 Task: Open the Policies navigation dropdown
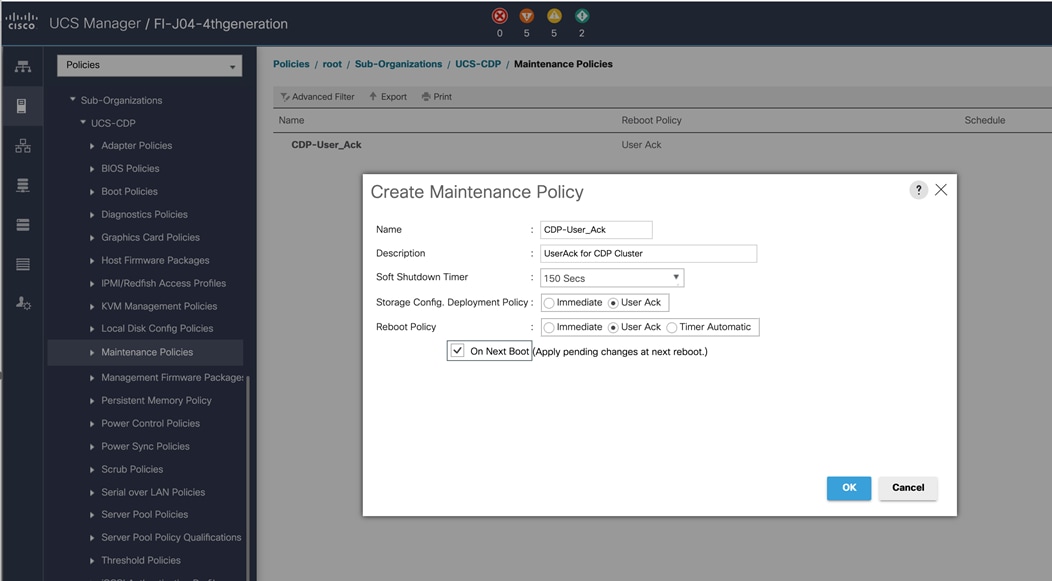pos(150,65)
